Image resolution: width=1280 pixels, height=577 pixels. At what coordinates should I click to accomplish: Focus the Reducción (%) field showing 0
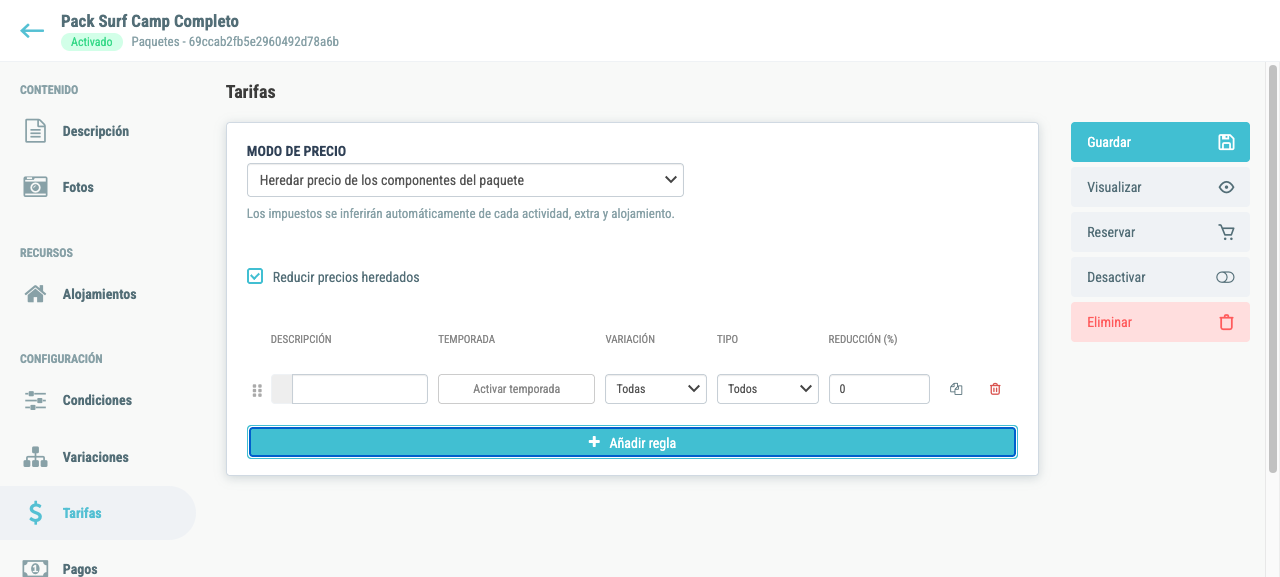coord(879,389)
